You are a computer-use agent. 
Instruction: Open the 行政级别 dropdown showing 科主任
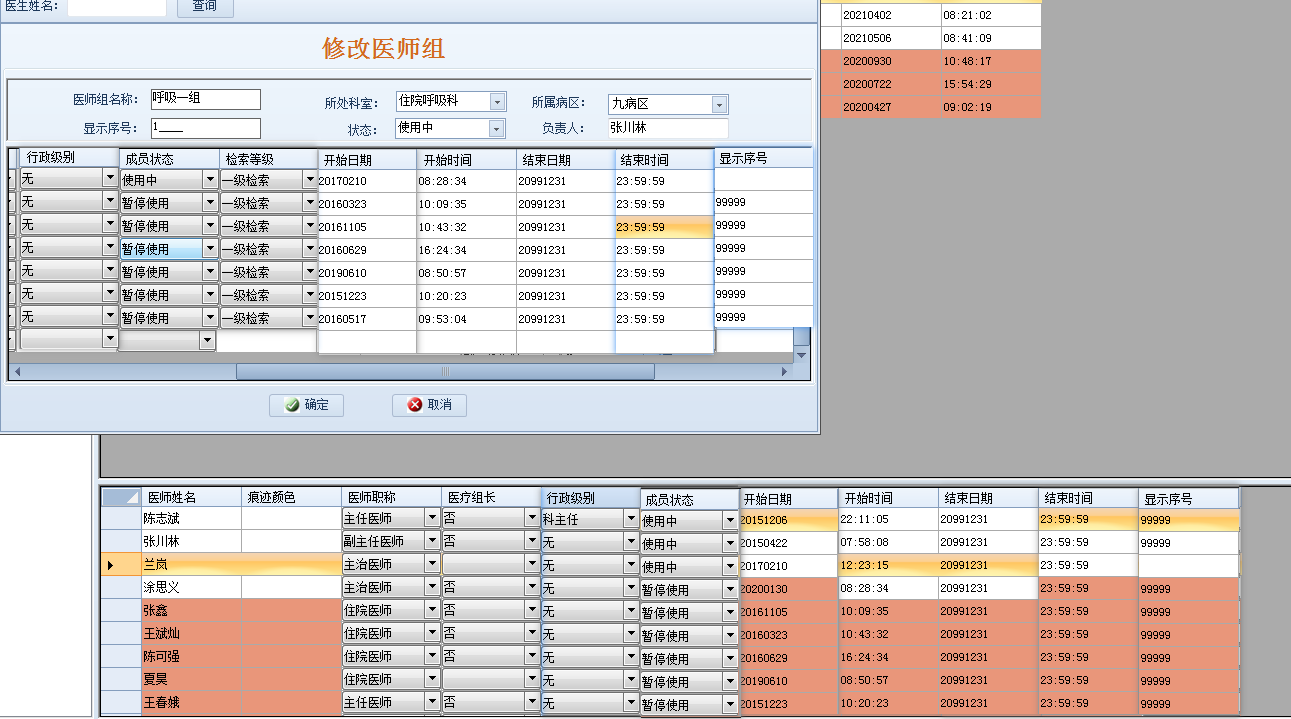(631, 519)
